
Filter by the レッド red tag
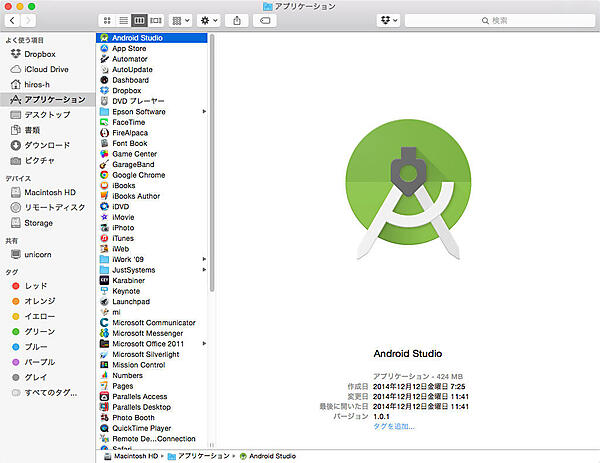[38, 286]
